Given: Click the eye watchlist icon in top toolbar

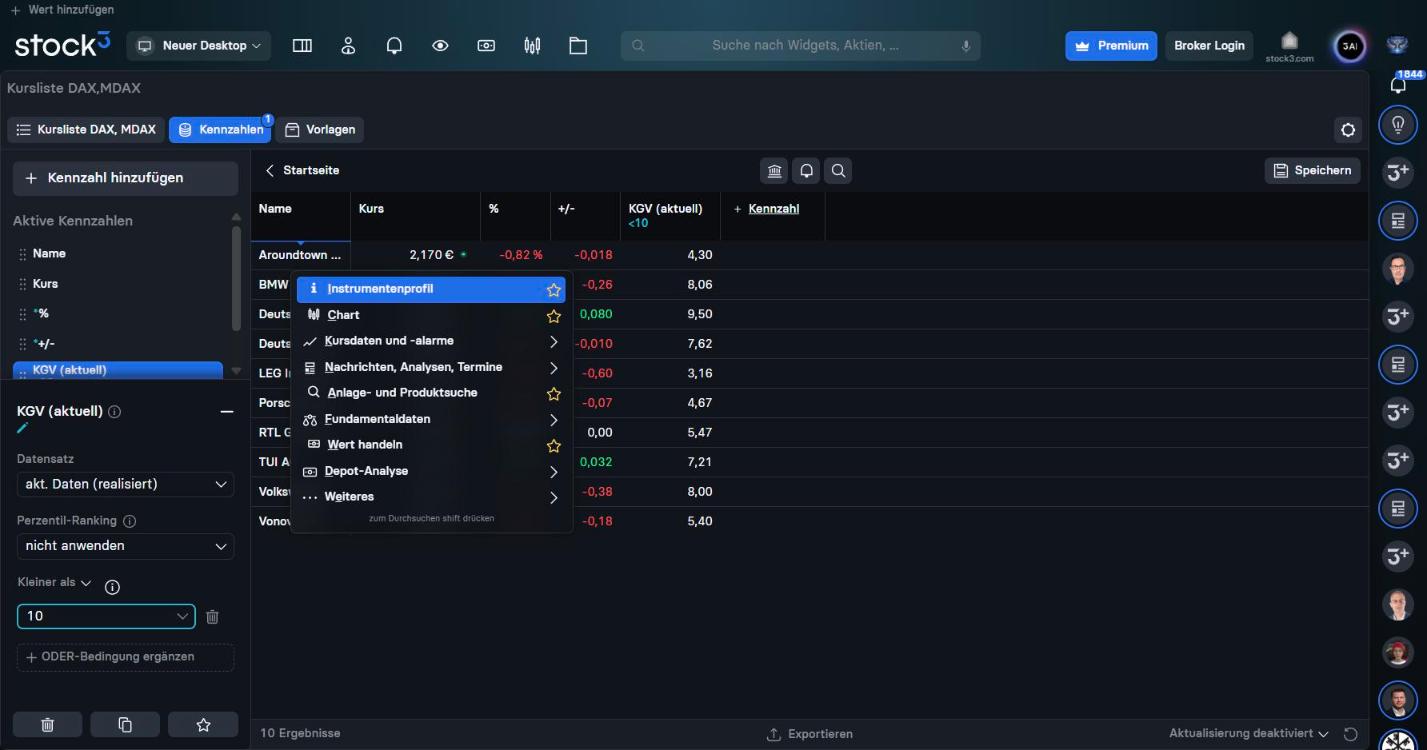Looking at the screenshot, I should tap(440, 46).
